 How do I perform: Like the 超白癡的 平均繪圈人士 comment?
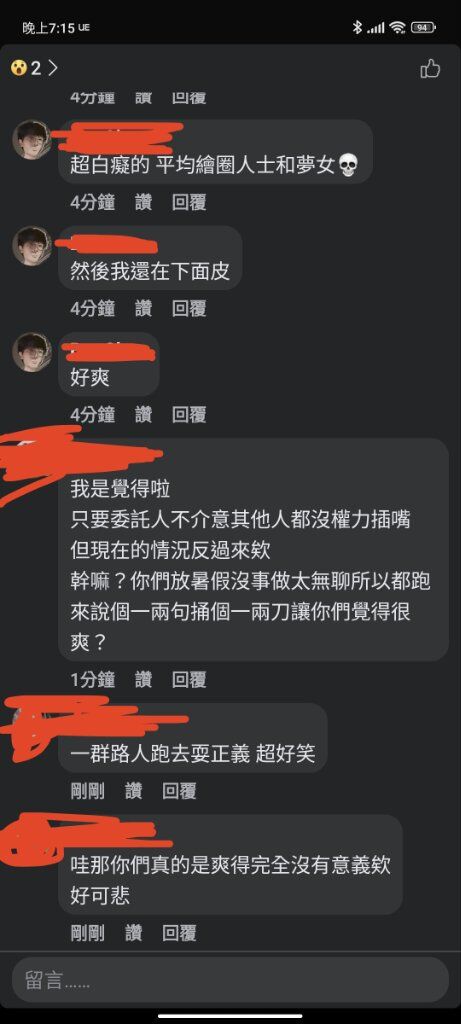[143, 202]
